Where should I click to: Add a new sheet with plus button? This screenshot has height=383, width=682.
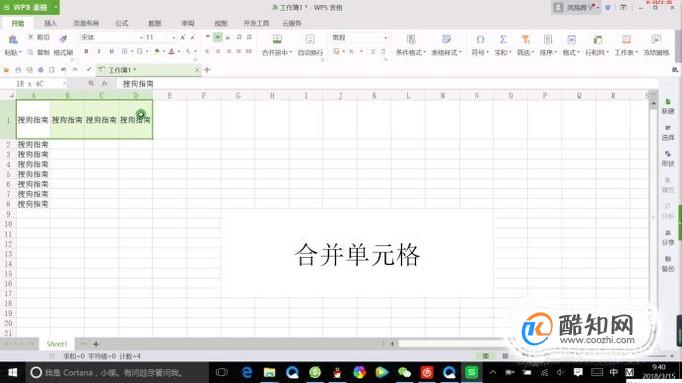click(x=96, y=344)
